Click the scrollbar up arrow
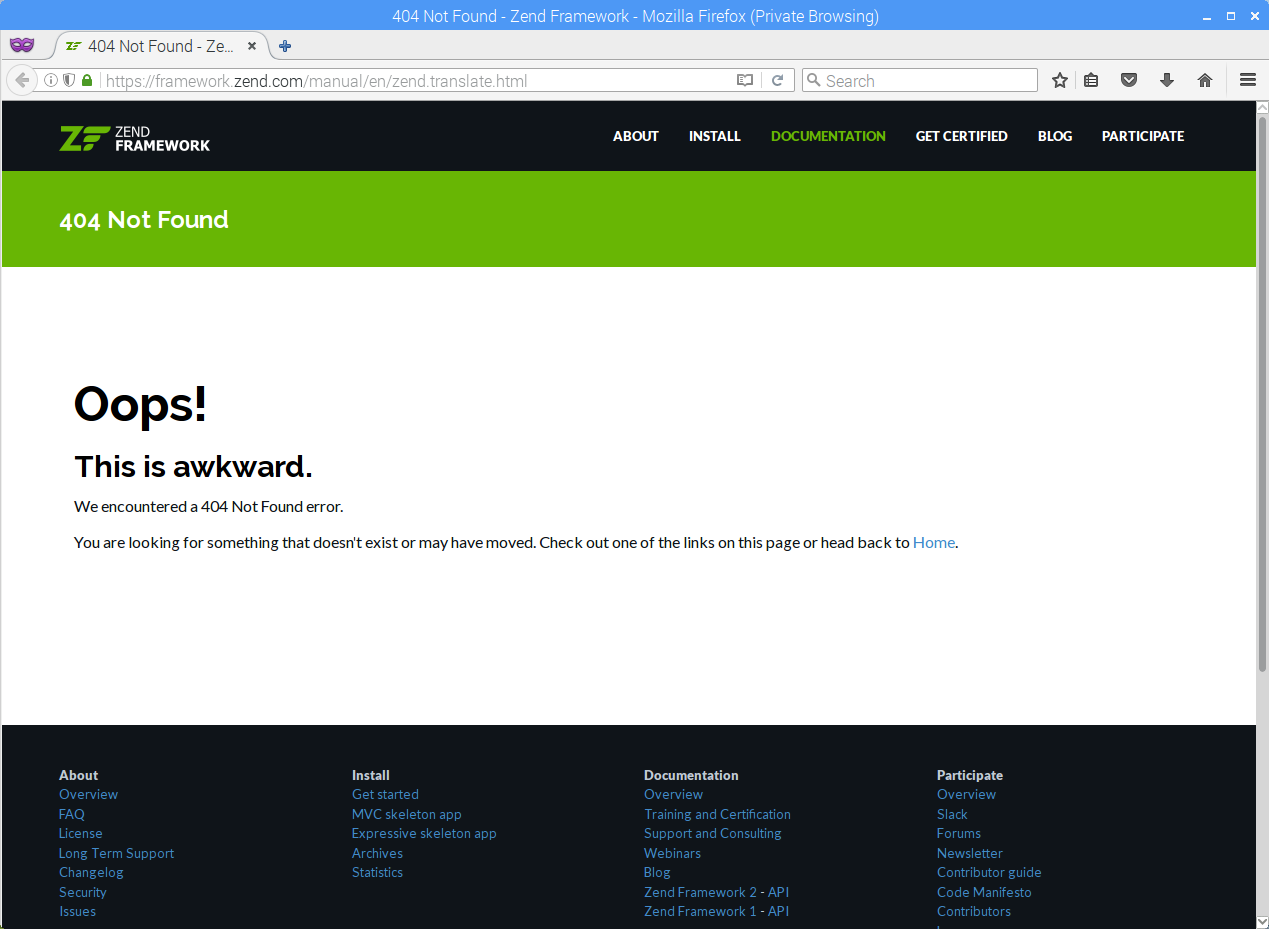 (1262, 107)
